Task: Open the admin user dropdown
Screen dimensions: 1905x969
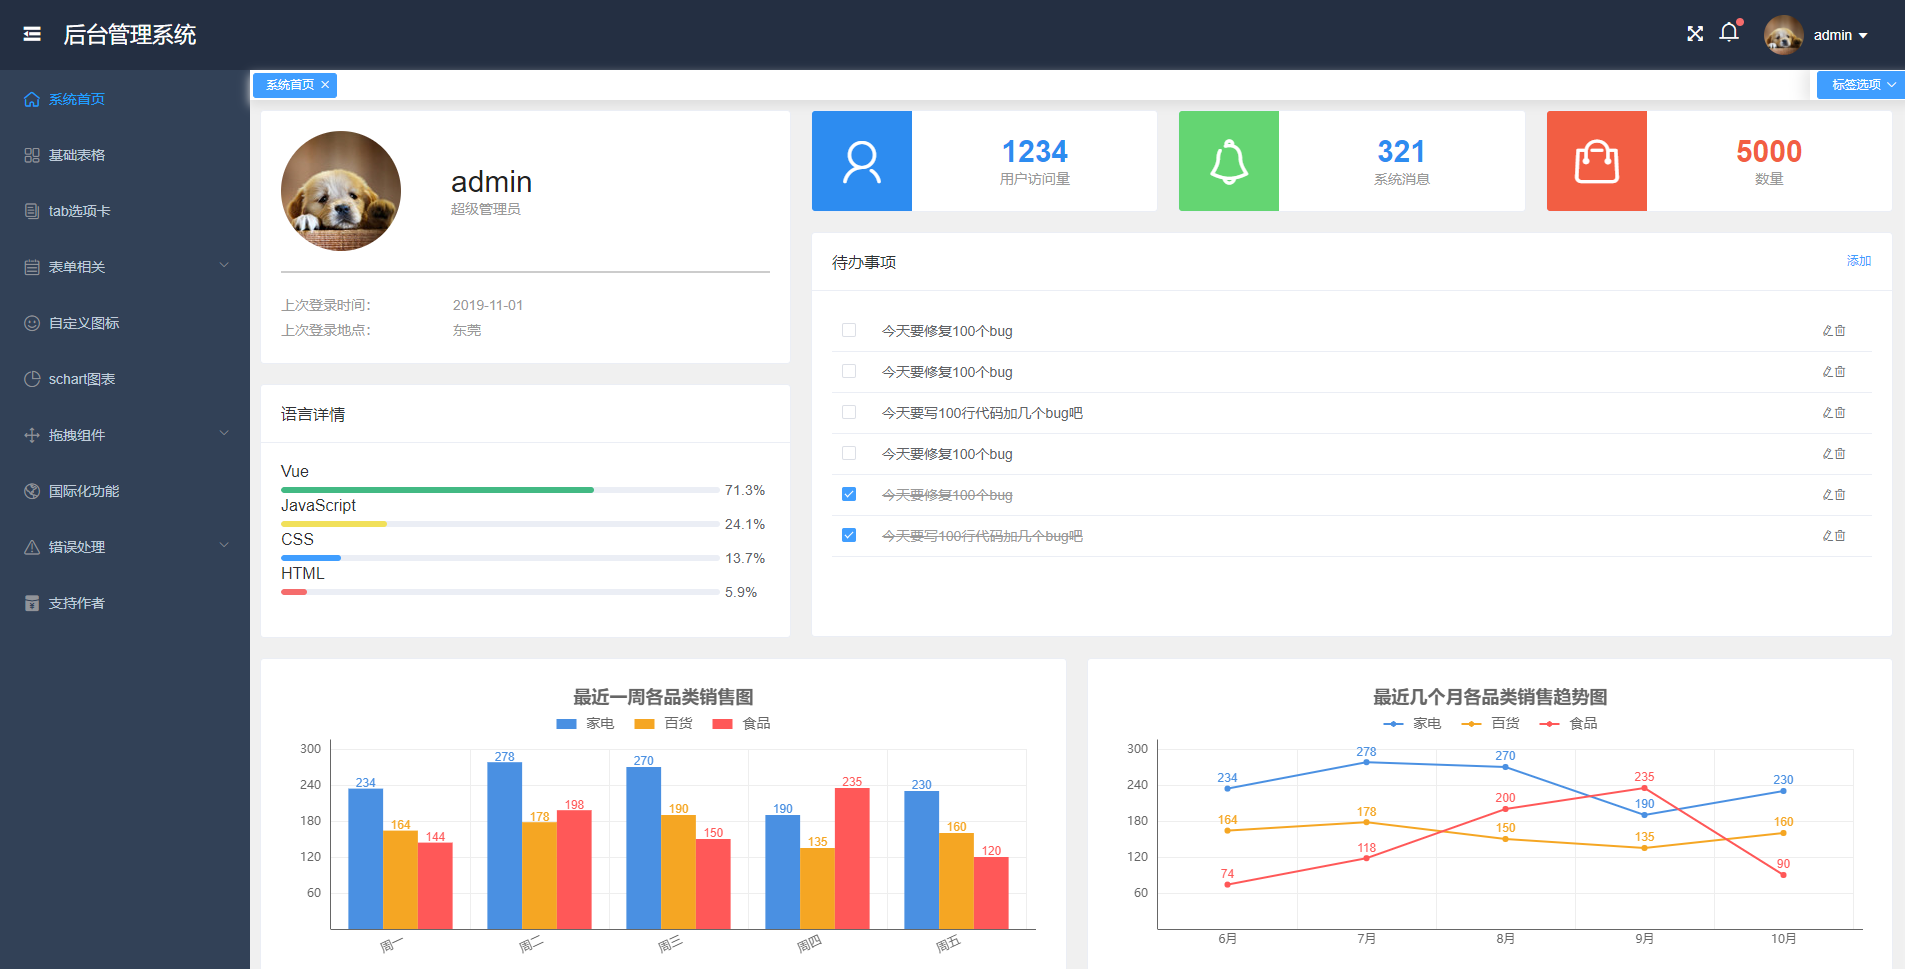Action: (x=1839, y=35)
